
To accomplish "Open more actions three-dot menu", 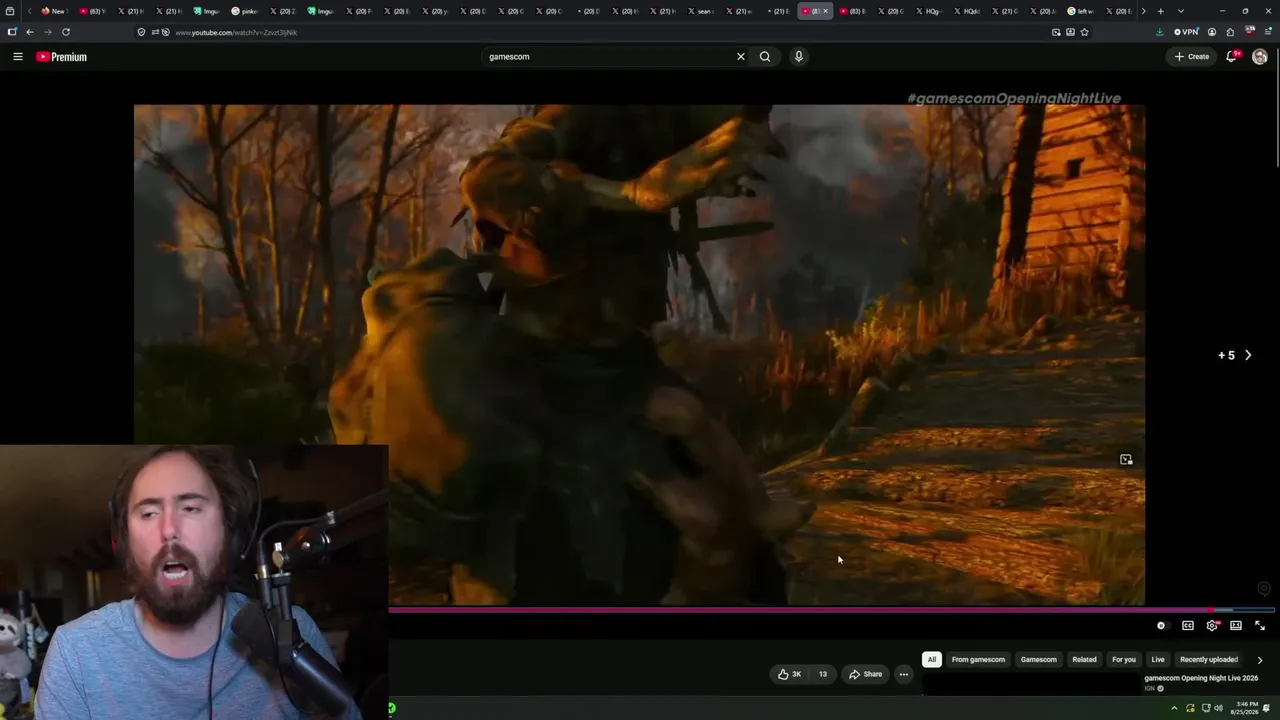I will pyautogui.click(x=904, y=674).
